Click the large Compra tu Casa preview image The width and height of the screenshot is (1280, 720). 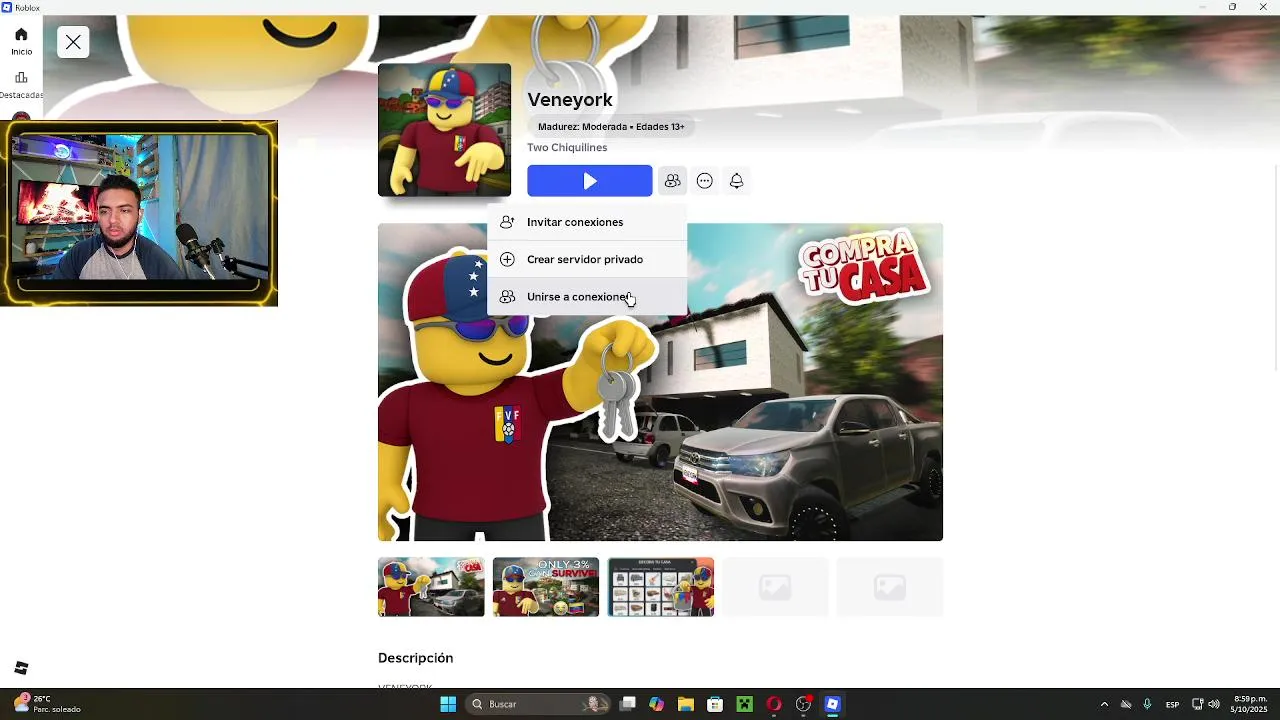tap(660, 382)
